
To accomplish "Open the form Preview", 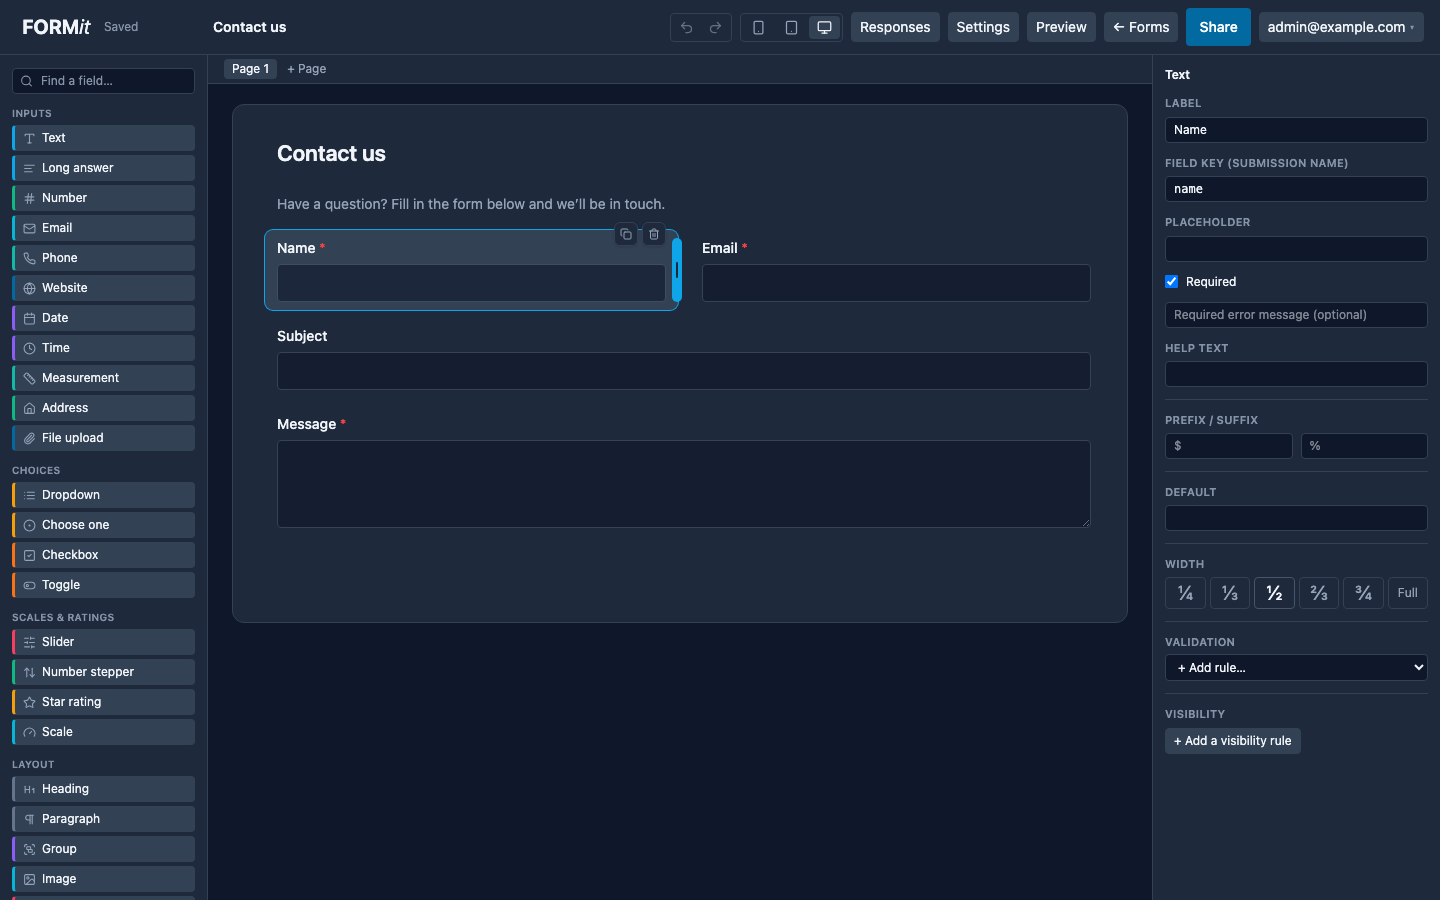I will coord(1061,27).
